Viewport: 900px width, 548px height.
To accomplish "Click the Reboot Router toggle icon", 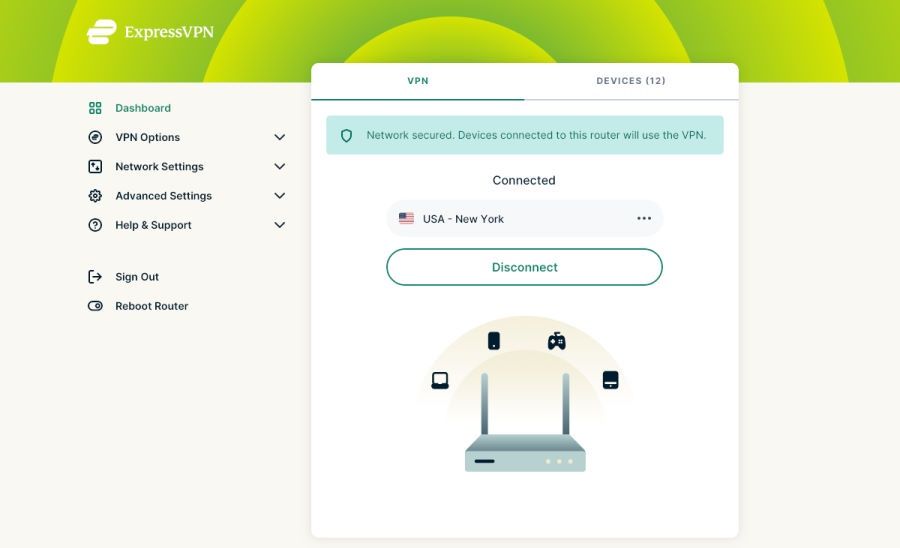I will pos(95,306).
